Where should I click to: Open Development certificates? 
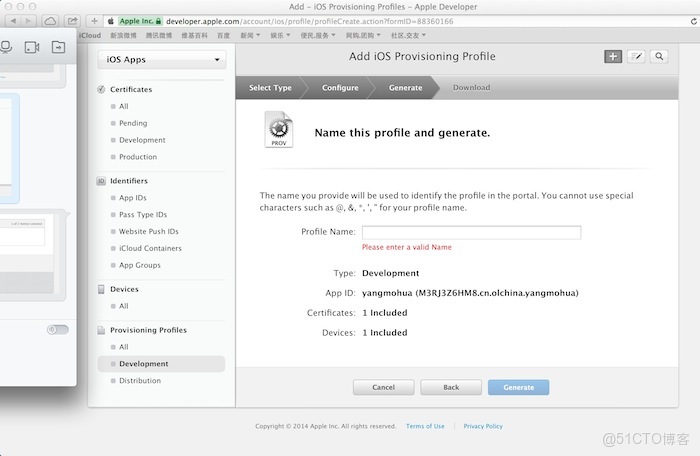[x=142, y=140]
